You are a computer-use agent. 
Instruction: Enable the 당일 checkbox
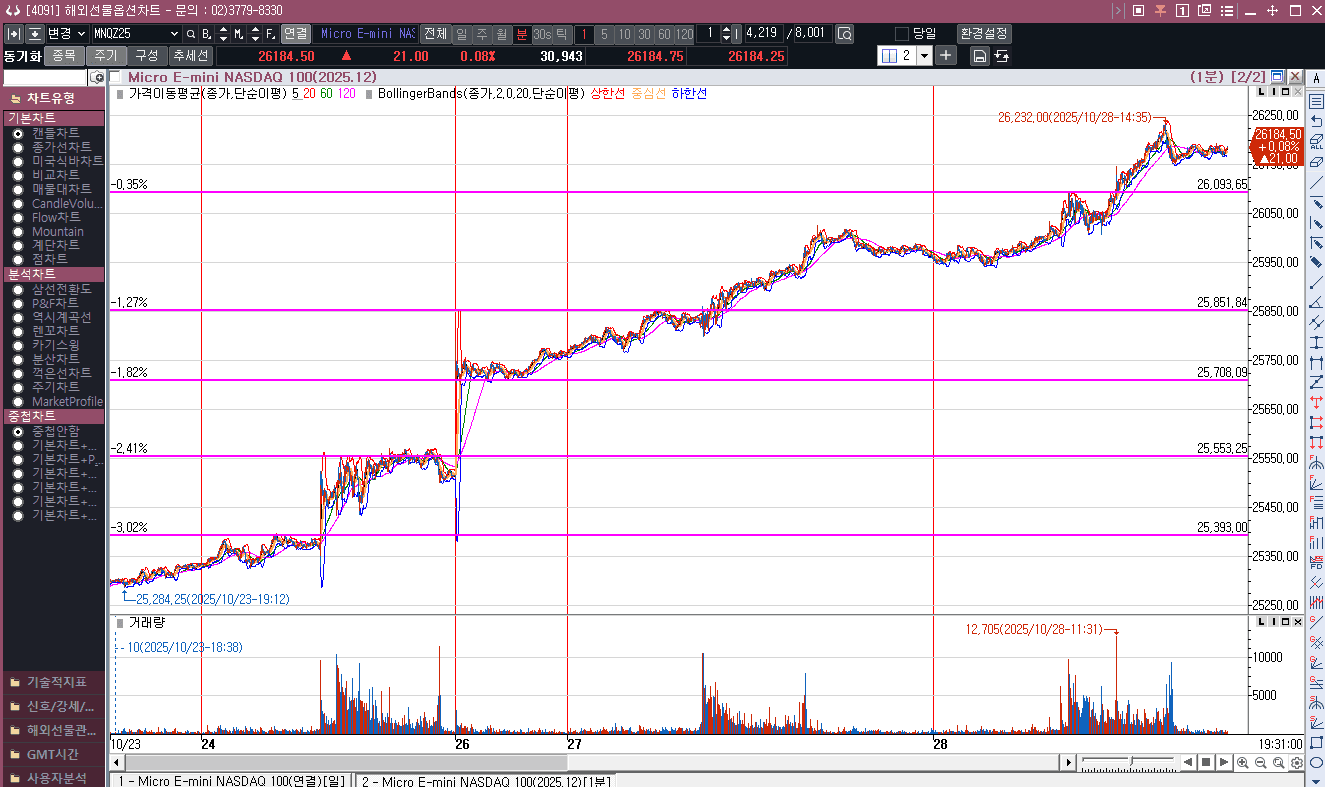coord(902,34)
